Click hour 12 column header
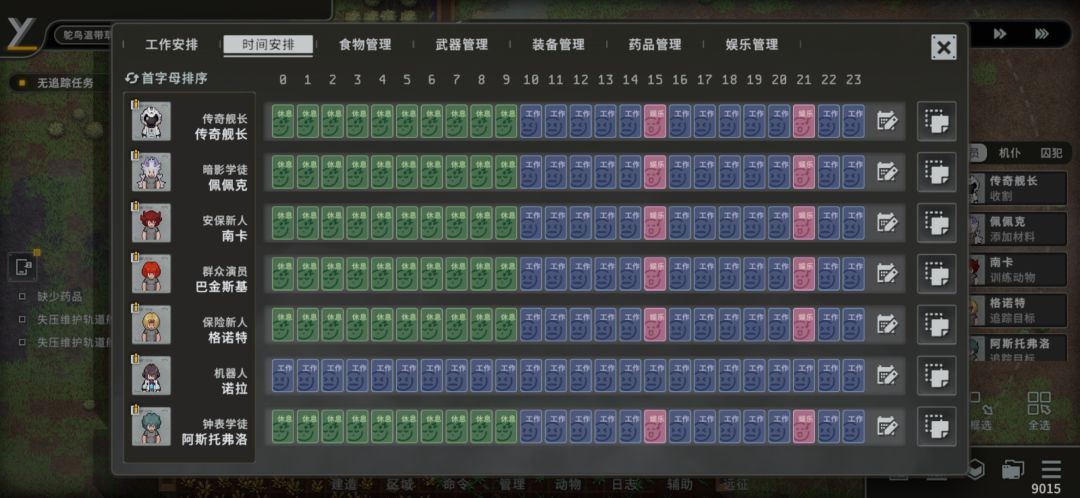 pyautogui.click(x=581, y=80)
